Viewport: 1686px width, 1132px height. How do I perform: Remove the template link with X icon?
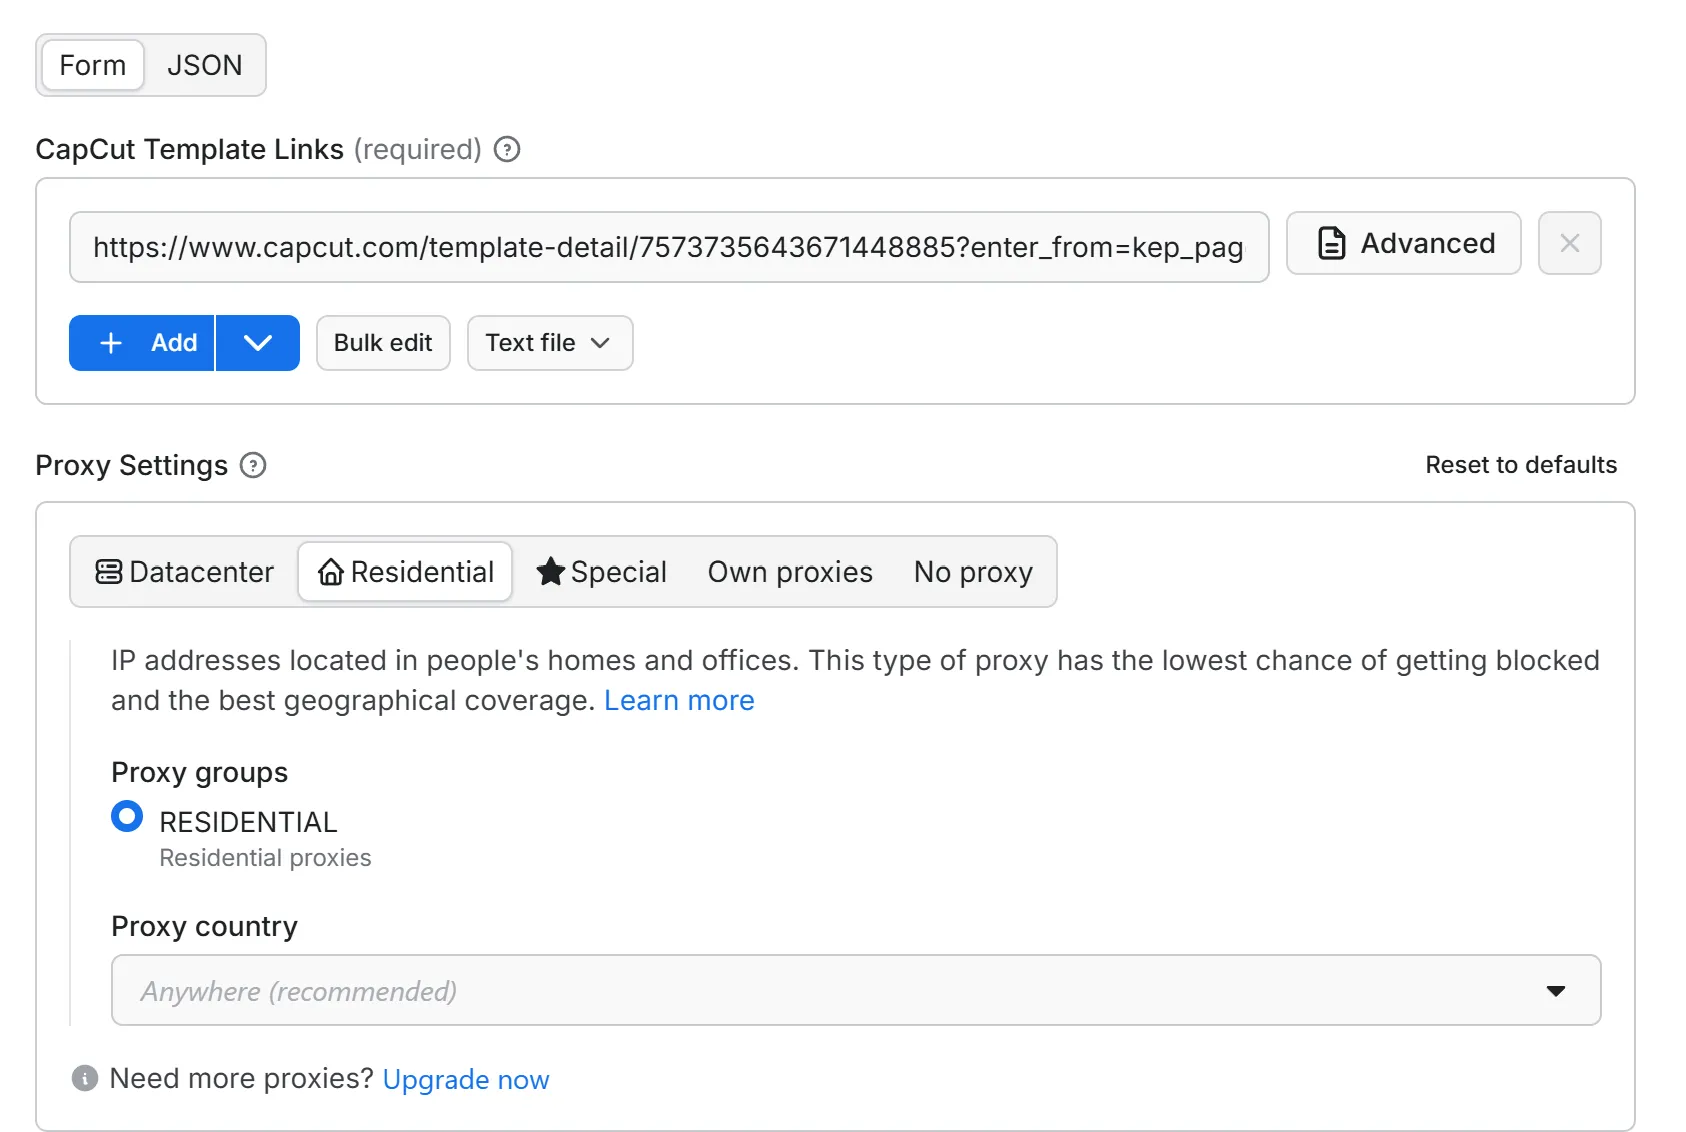[1569, 243]
